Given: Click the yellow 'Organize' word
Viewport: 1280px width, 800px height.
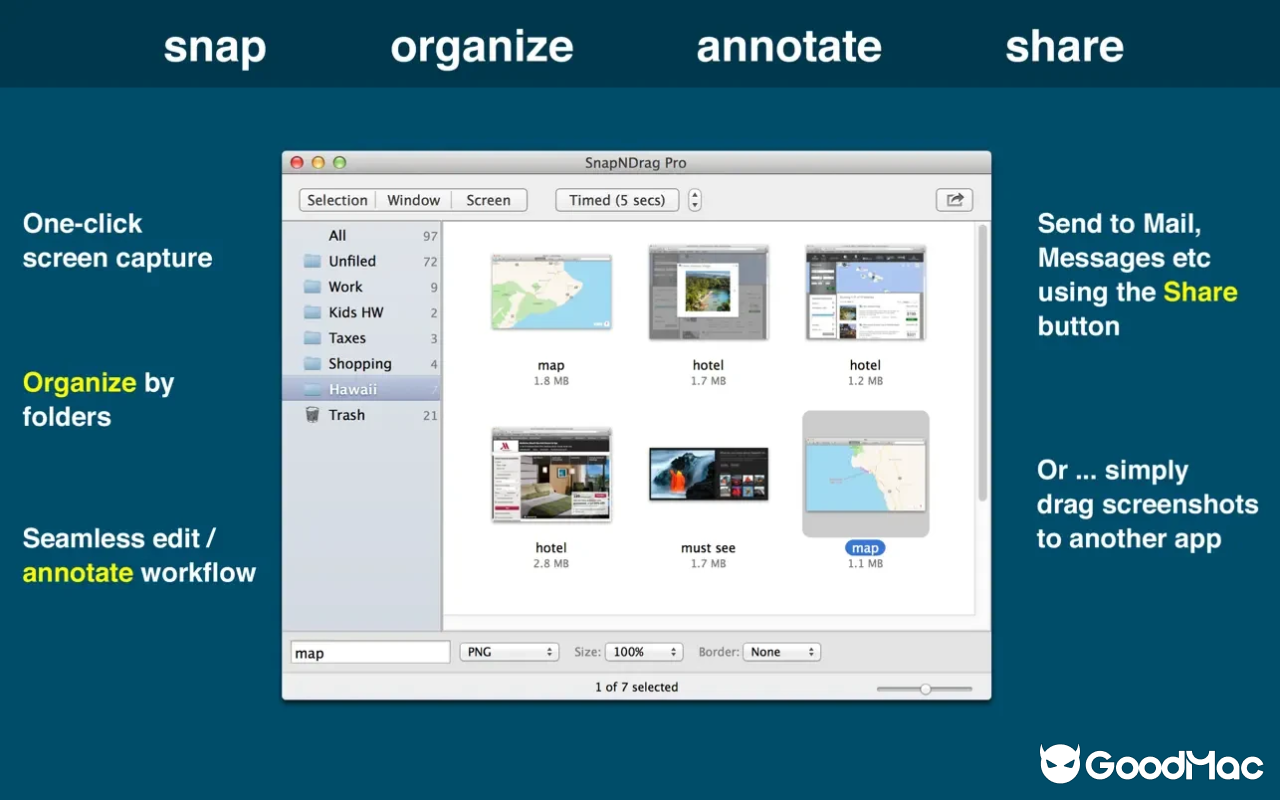Looking at the screenshot, I should tap(79, 384).
